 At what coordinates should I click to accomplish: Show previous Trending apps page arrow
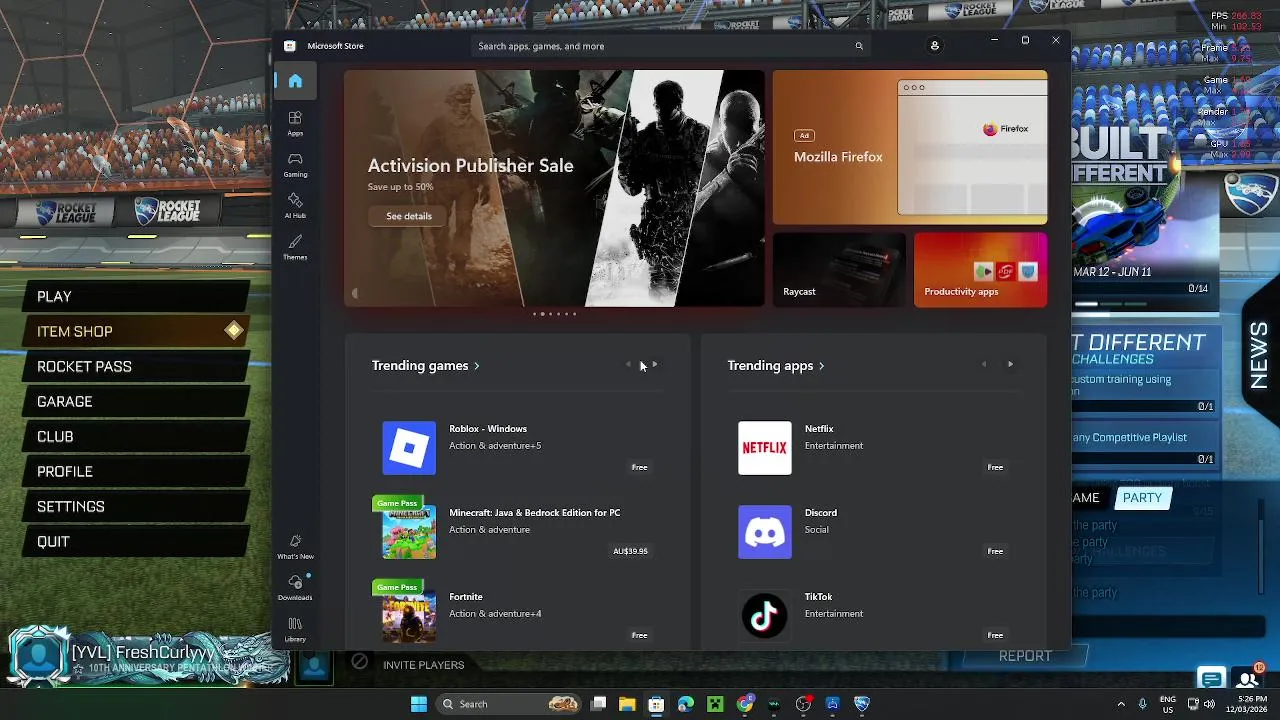coord(983,365)
